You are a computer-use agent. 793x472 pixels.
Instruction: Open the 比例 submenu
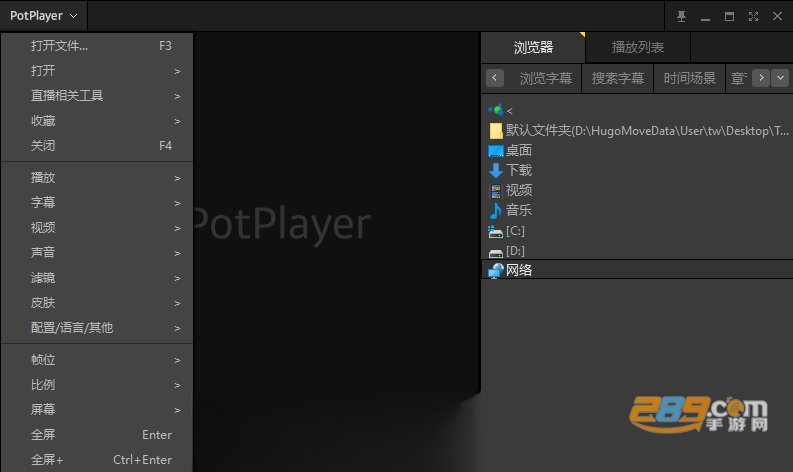click(97, 384)
